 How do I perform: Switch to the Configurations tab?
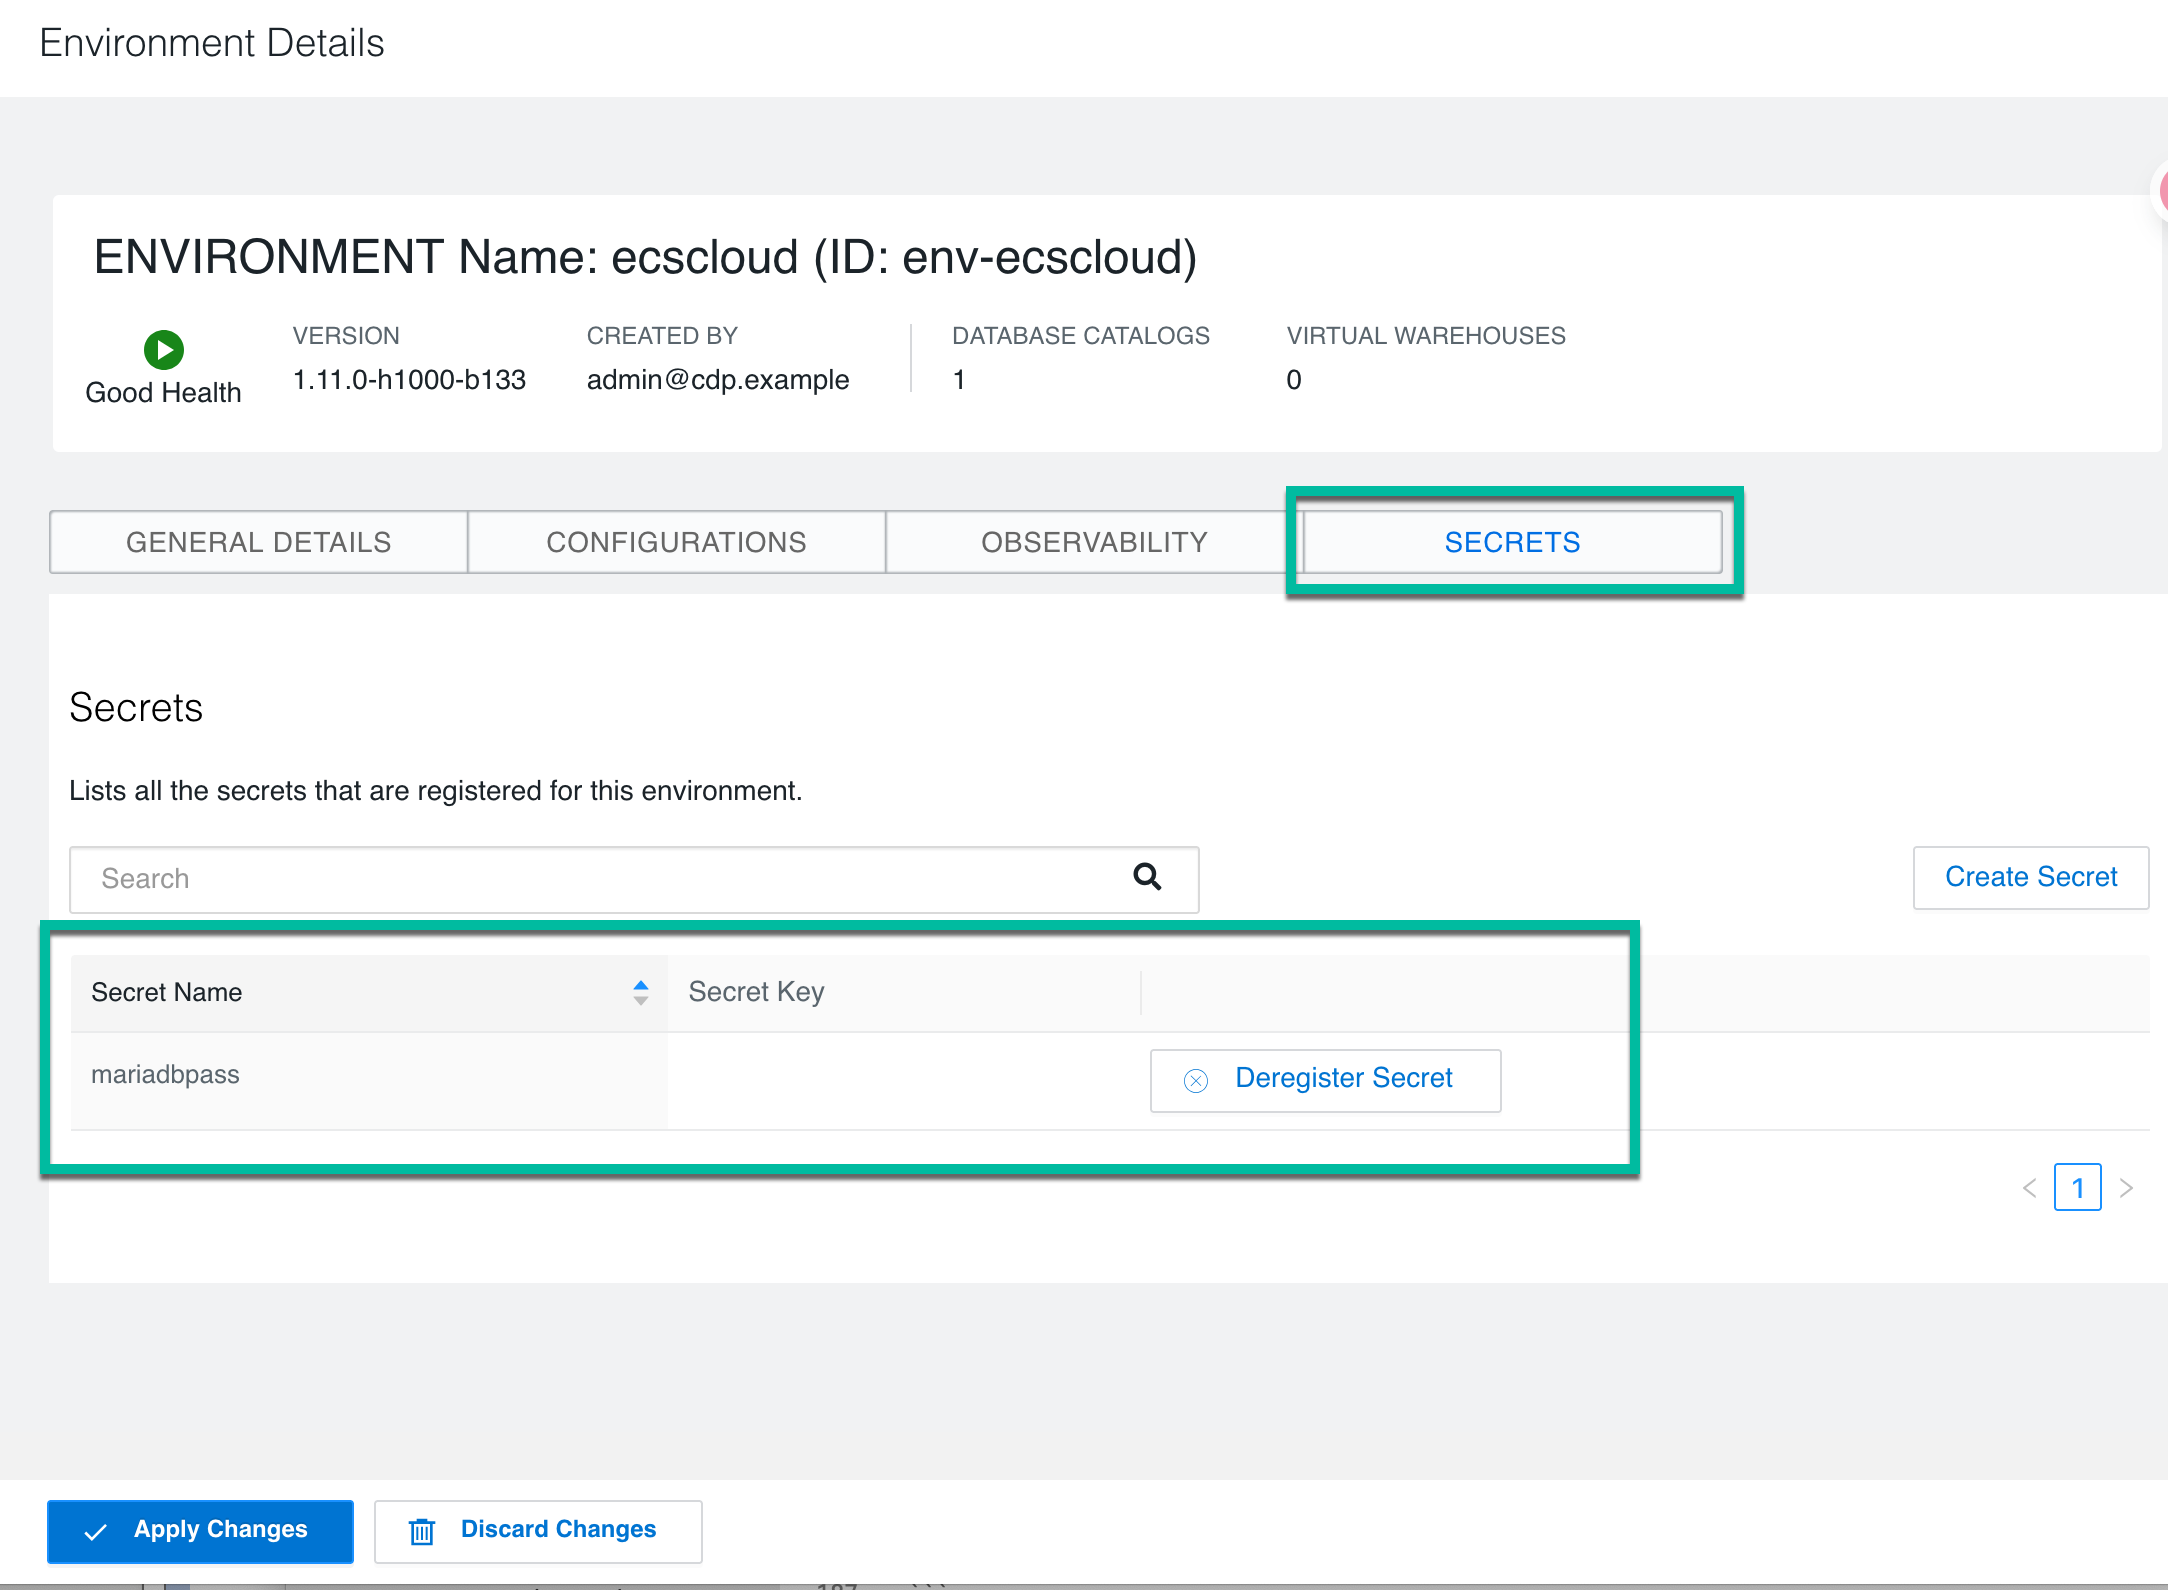[x=676, y=542]
